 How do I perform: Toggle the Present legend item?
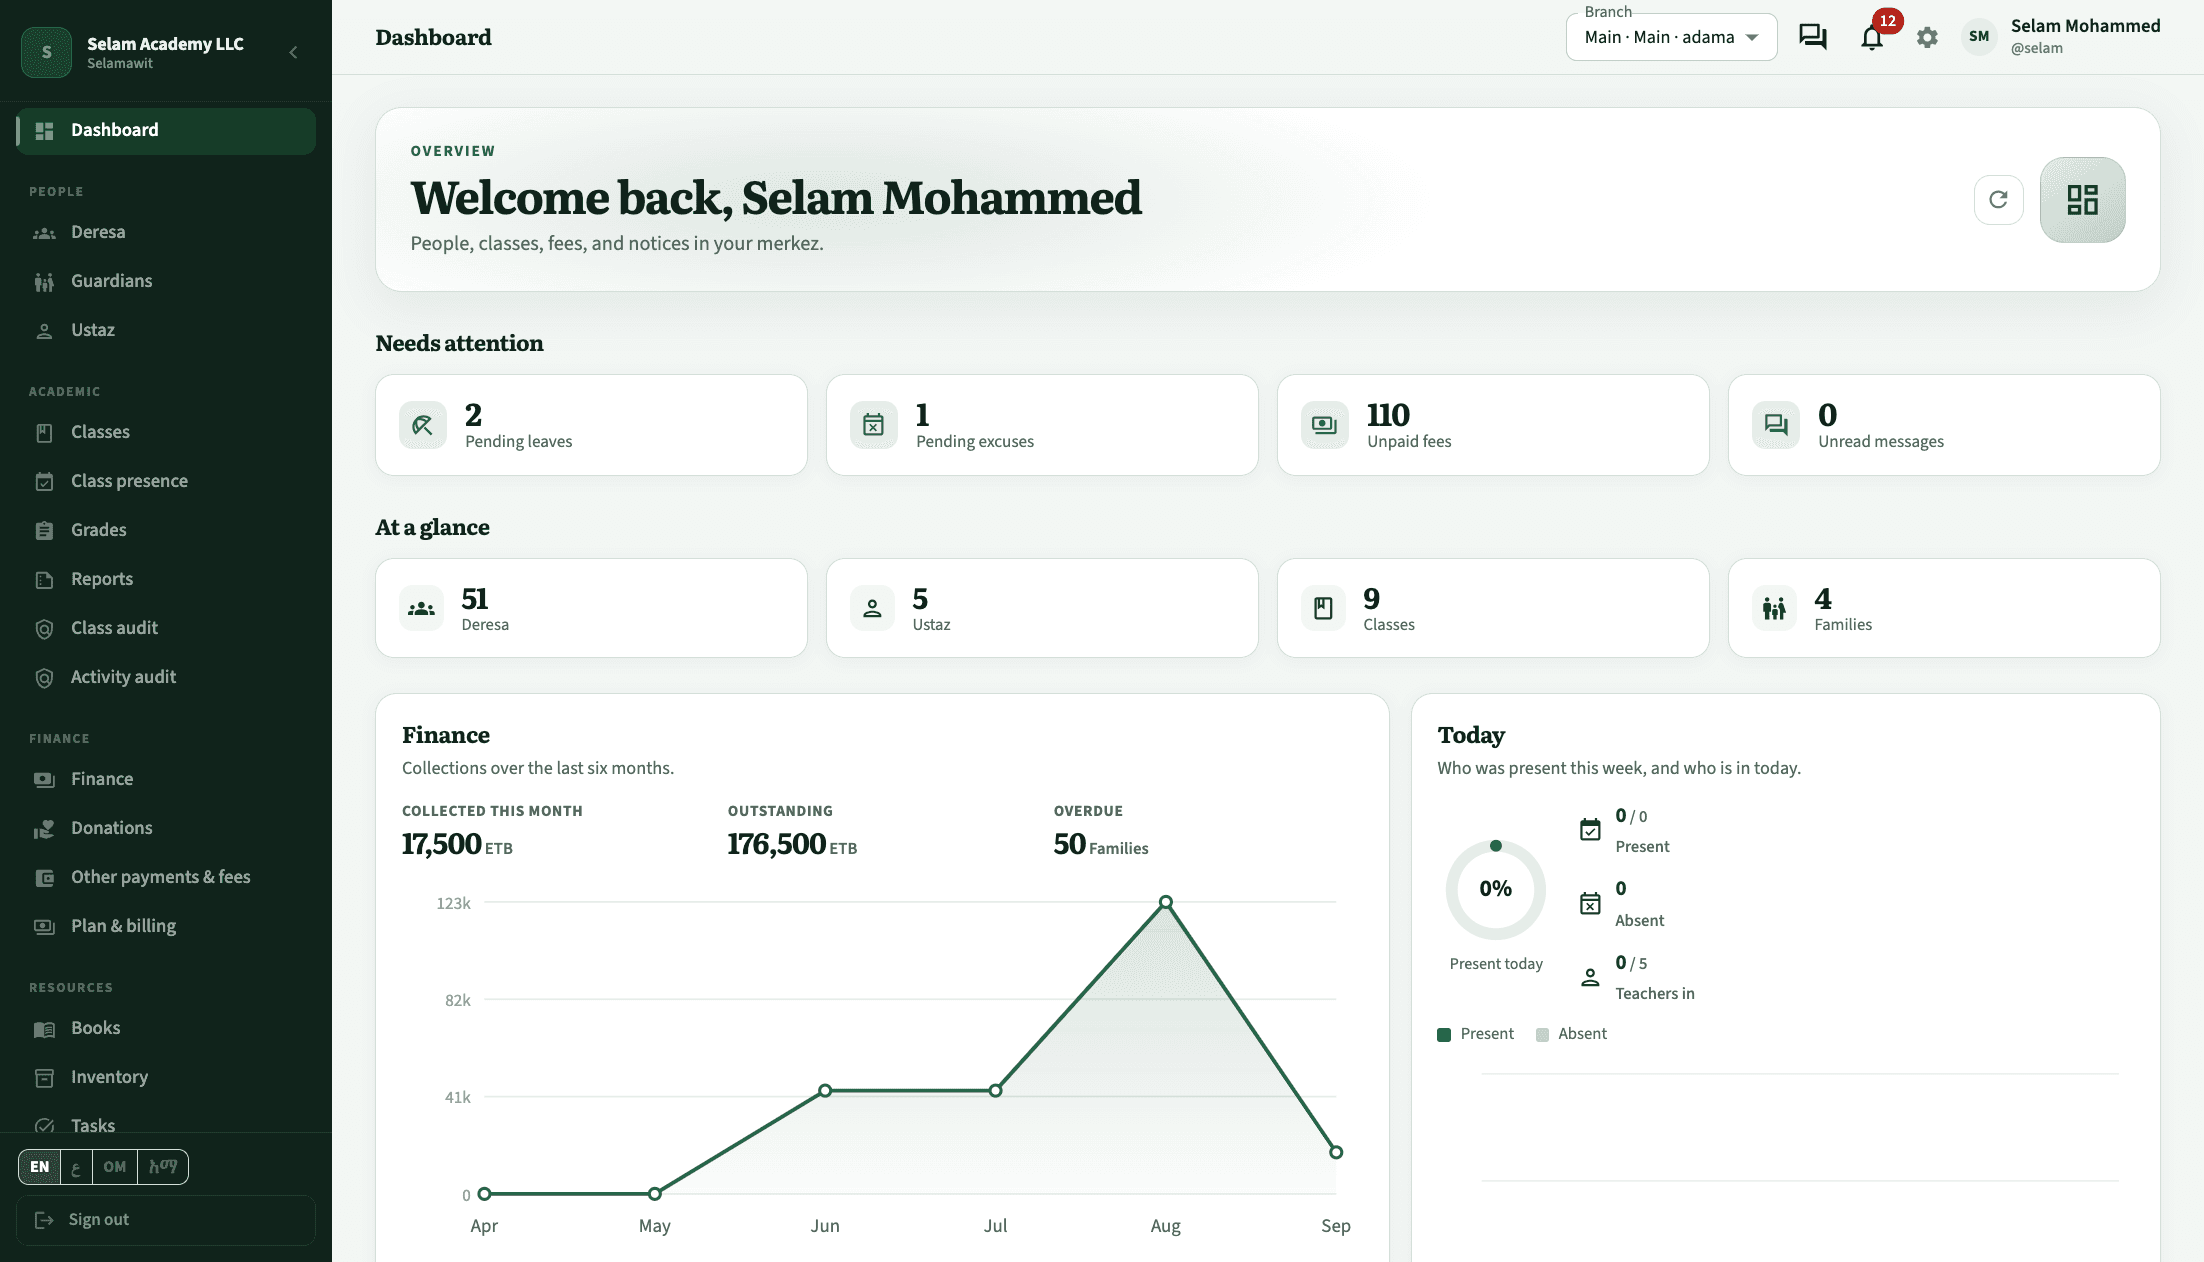[x=1476, y=1034]
